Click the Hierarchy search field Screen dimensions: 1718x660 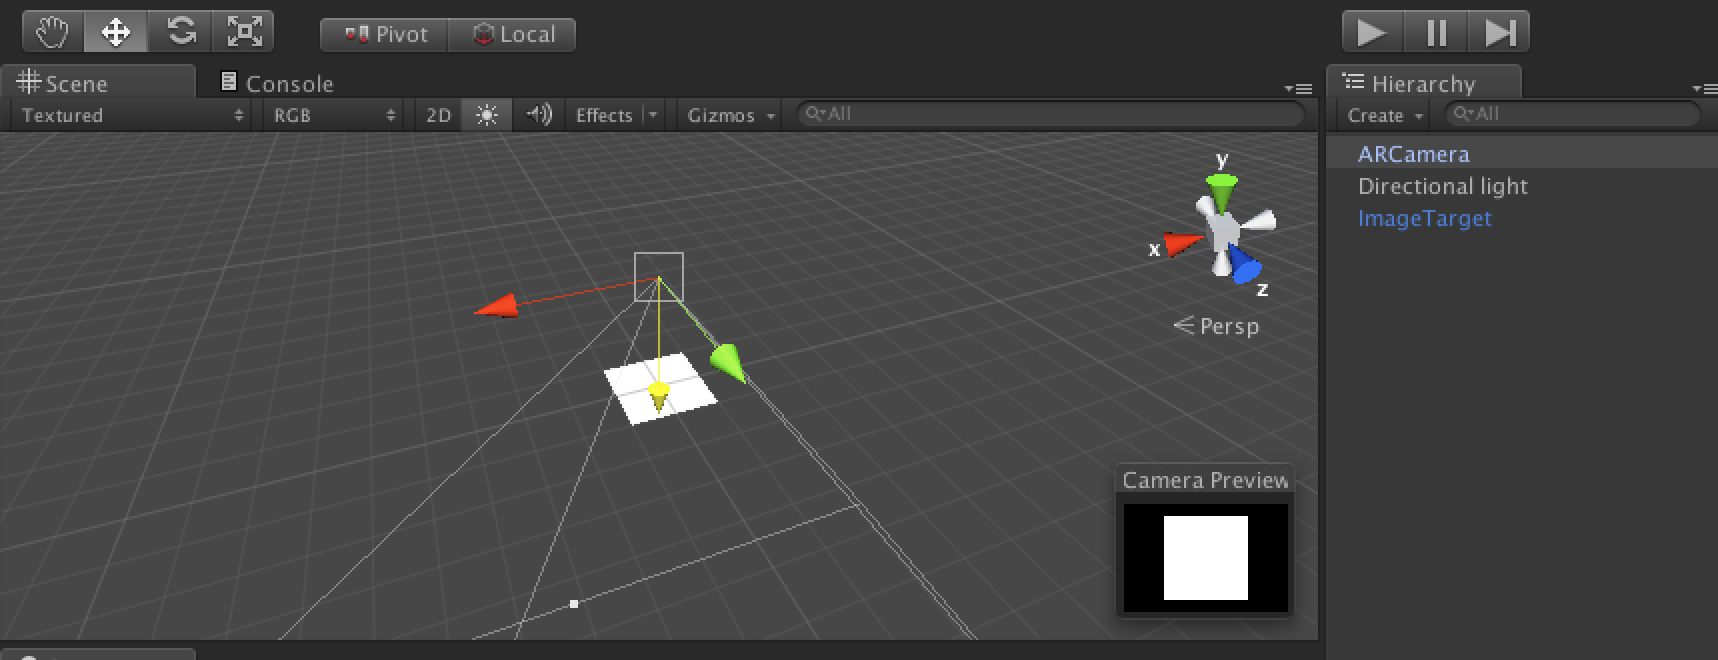[x=1572, y=114]
